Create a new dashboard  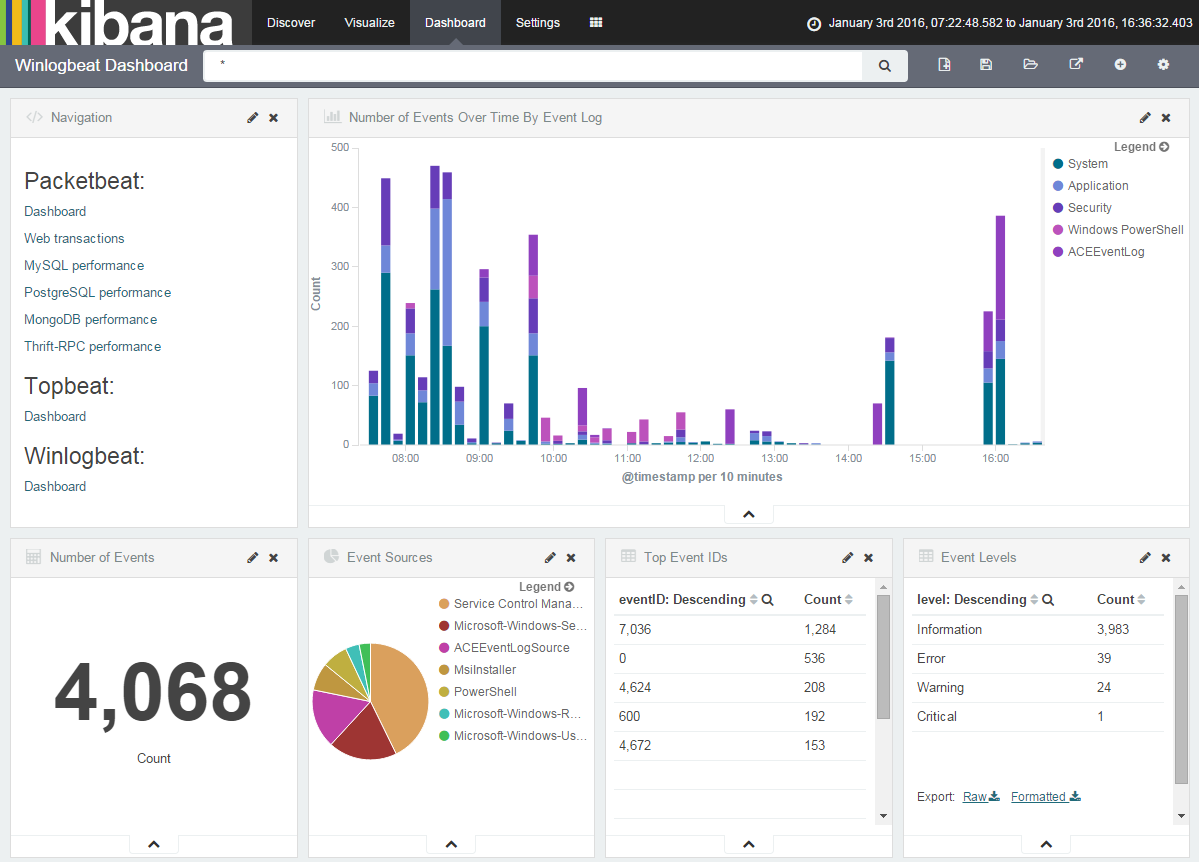coord(944,64)
